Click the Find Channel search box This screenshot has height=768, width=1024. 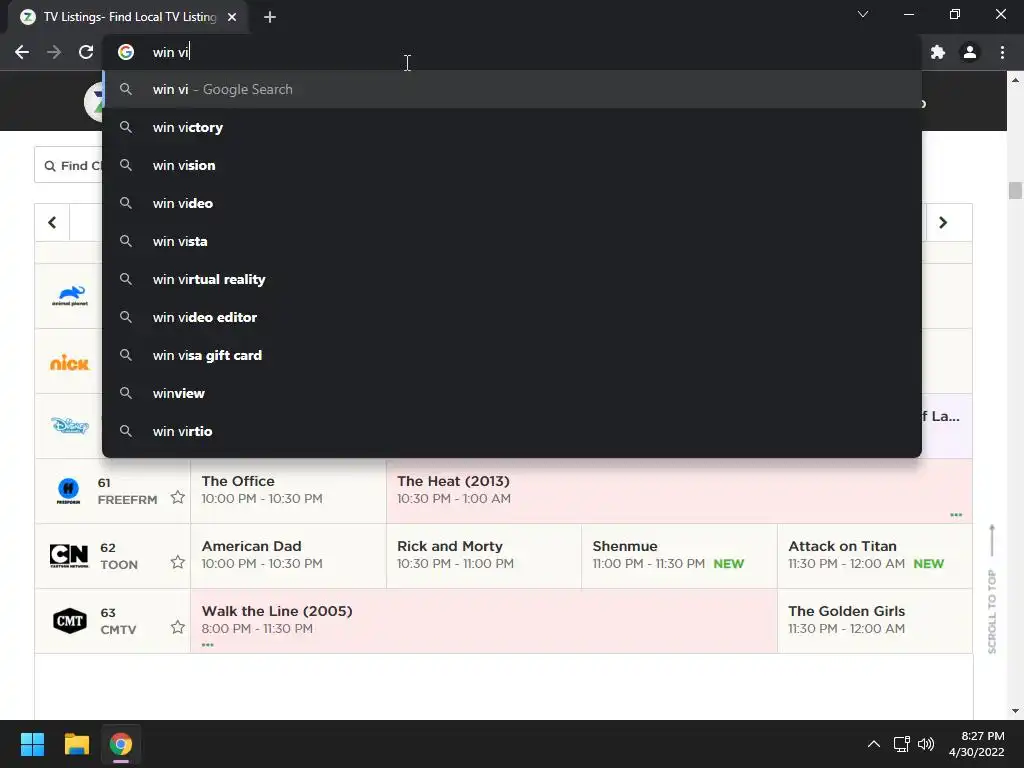tap(69, 165)
